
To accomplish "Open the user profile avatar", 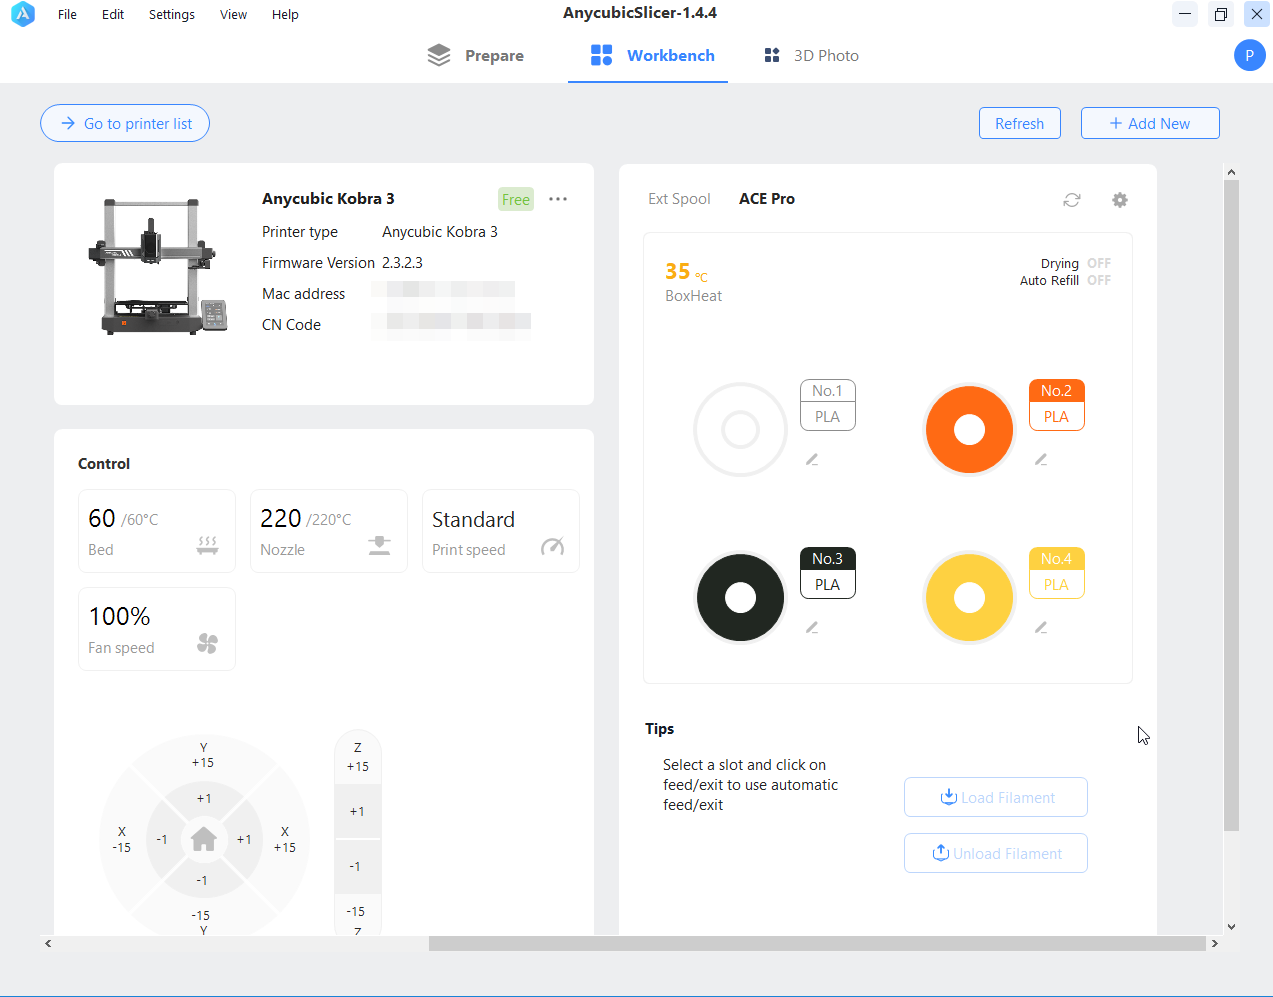I will click(1249, 55).
